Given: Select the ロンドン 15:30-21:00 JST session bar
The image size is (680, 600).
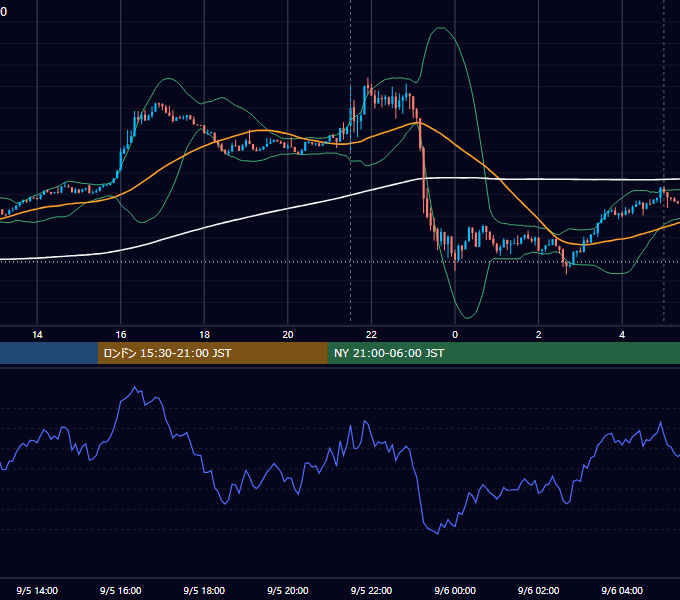Looking at the screenshot, I should tap(212, 353).
